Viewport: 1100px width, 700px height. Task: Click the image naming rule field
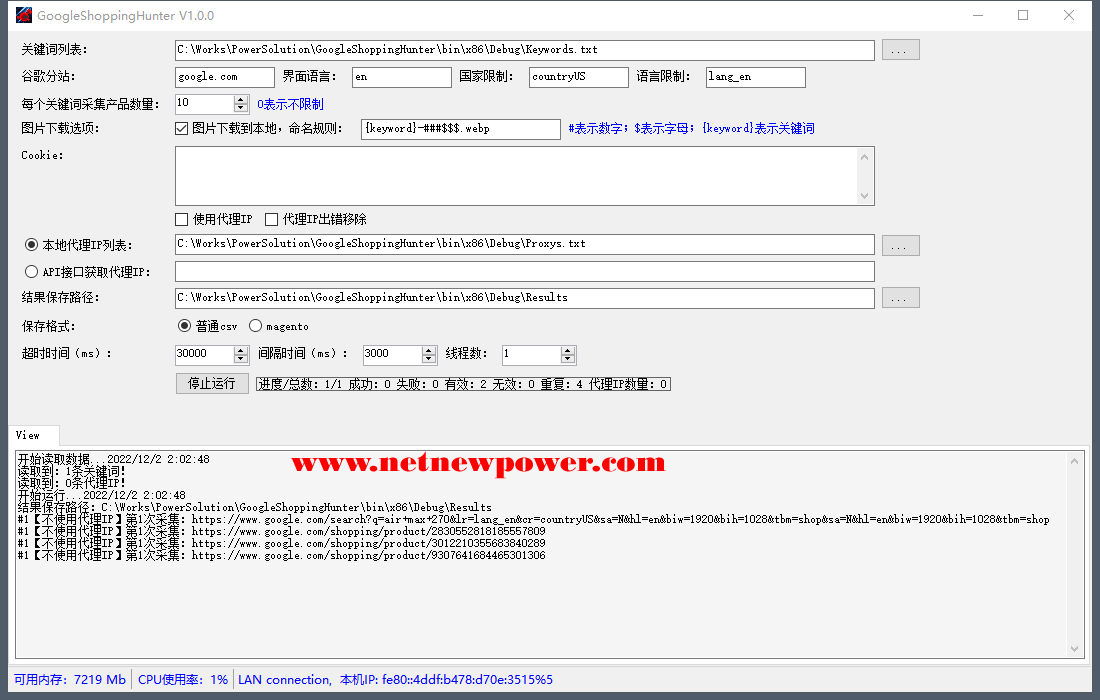point(461,129)
